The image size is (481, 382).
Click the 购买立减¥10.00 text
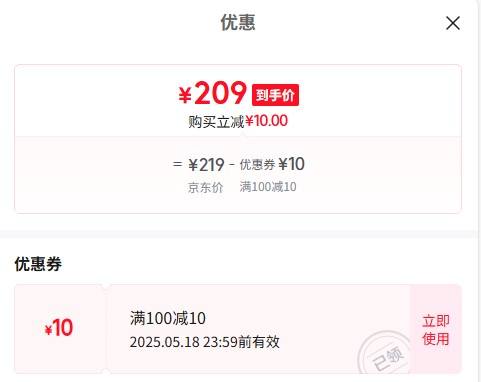(238, 121)
